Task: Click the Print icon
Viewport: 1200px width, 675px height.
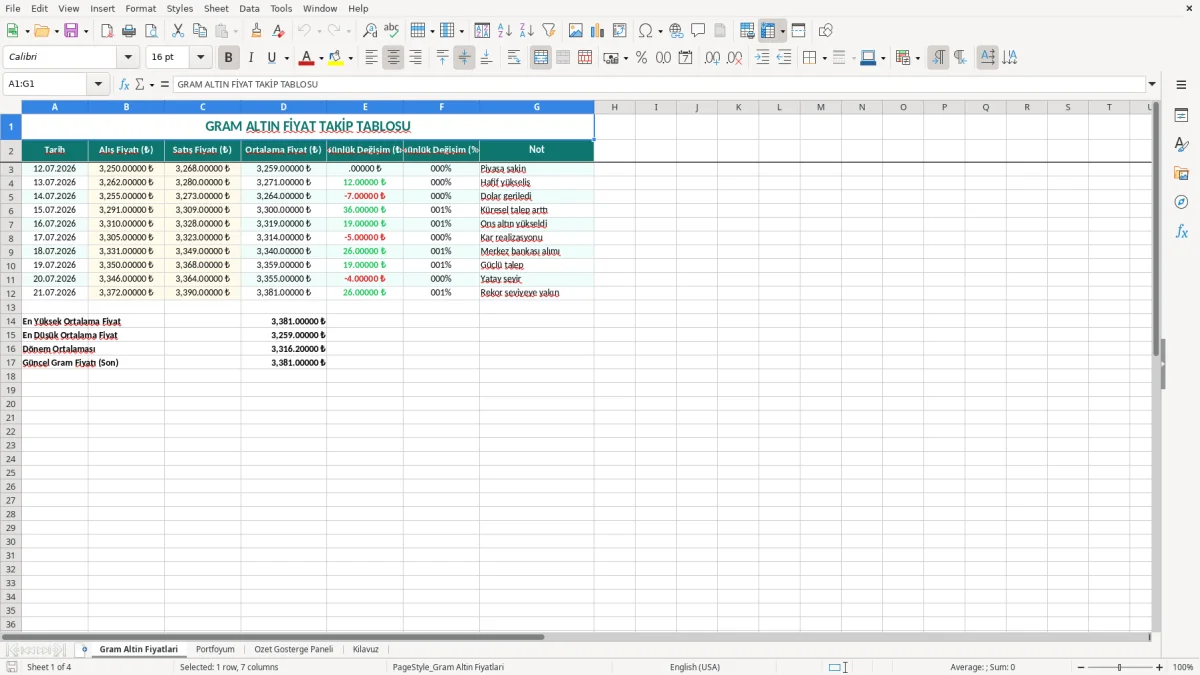Action: (x=129, y=31)
